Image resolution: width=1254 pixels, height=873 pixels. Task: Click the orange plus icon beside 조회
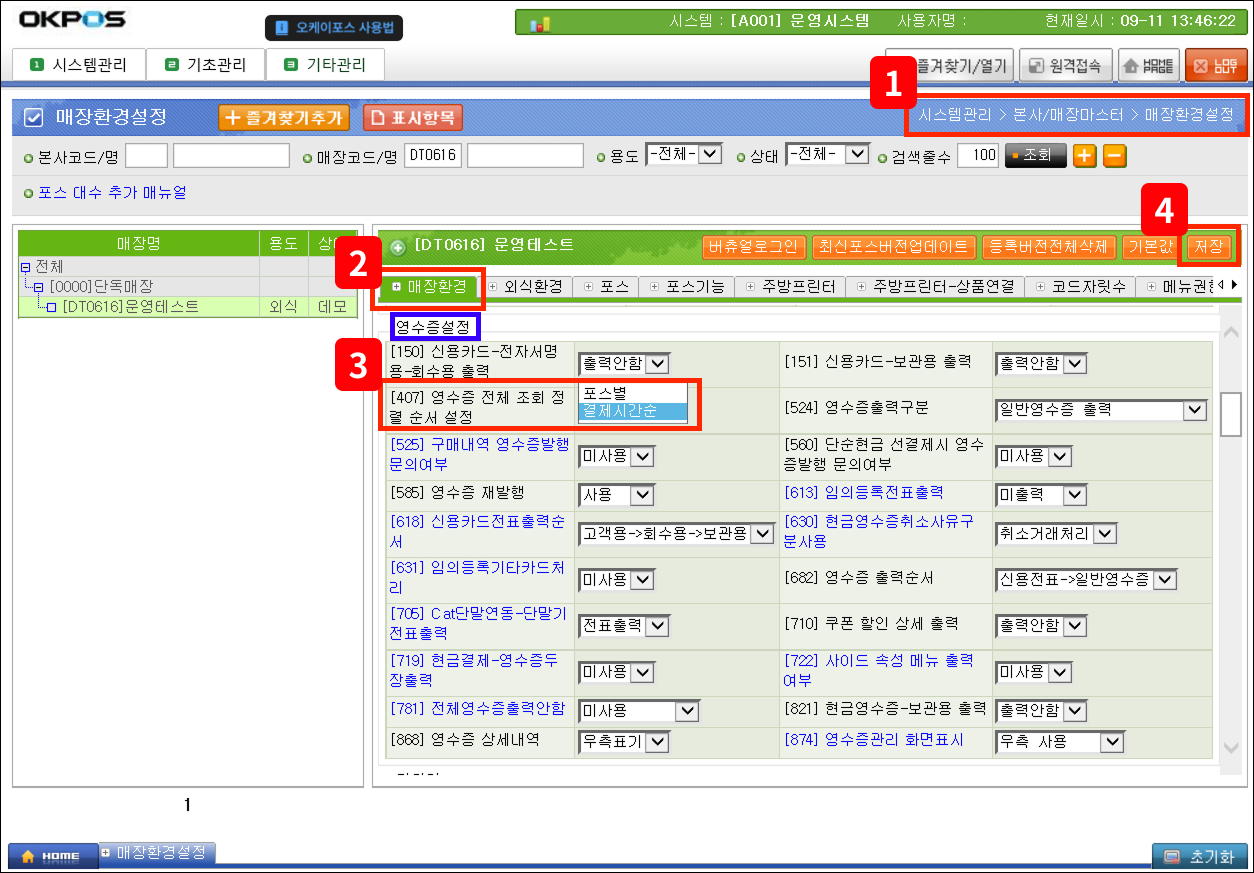click(x=1084, y=156)
